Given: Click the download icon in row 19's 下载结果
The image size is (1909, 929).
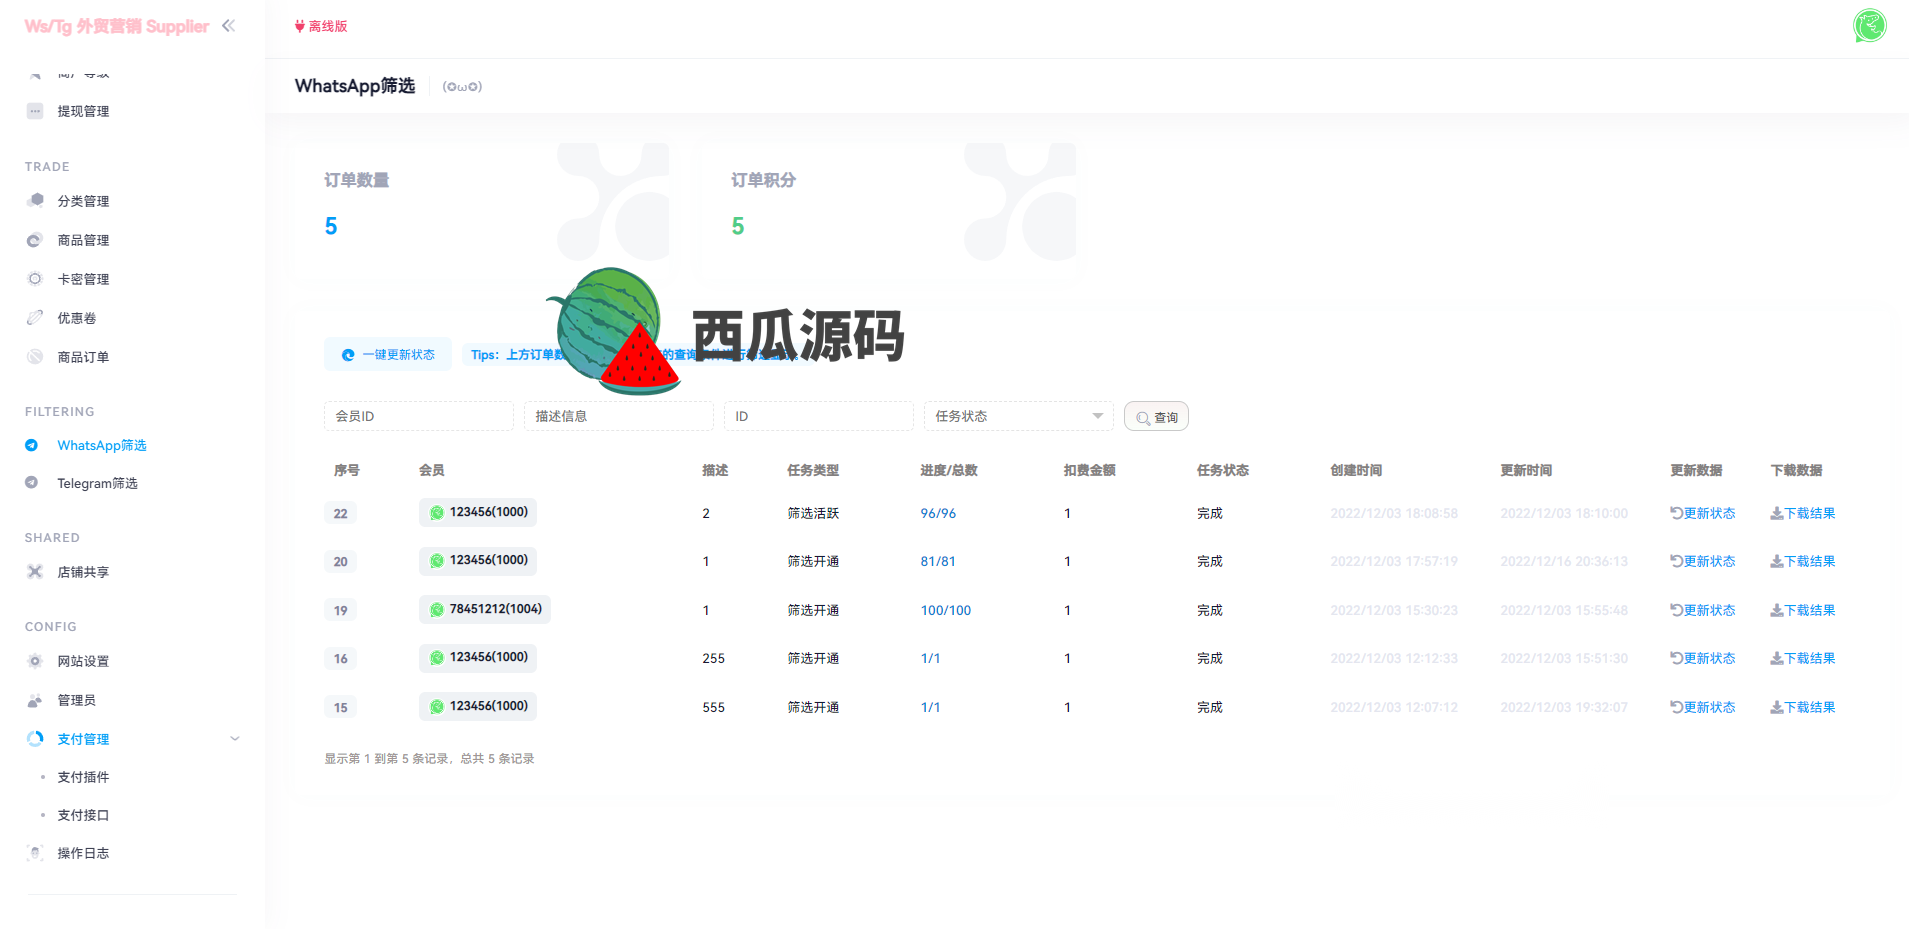Looking at the screenshot, I should pos(1777,610).
